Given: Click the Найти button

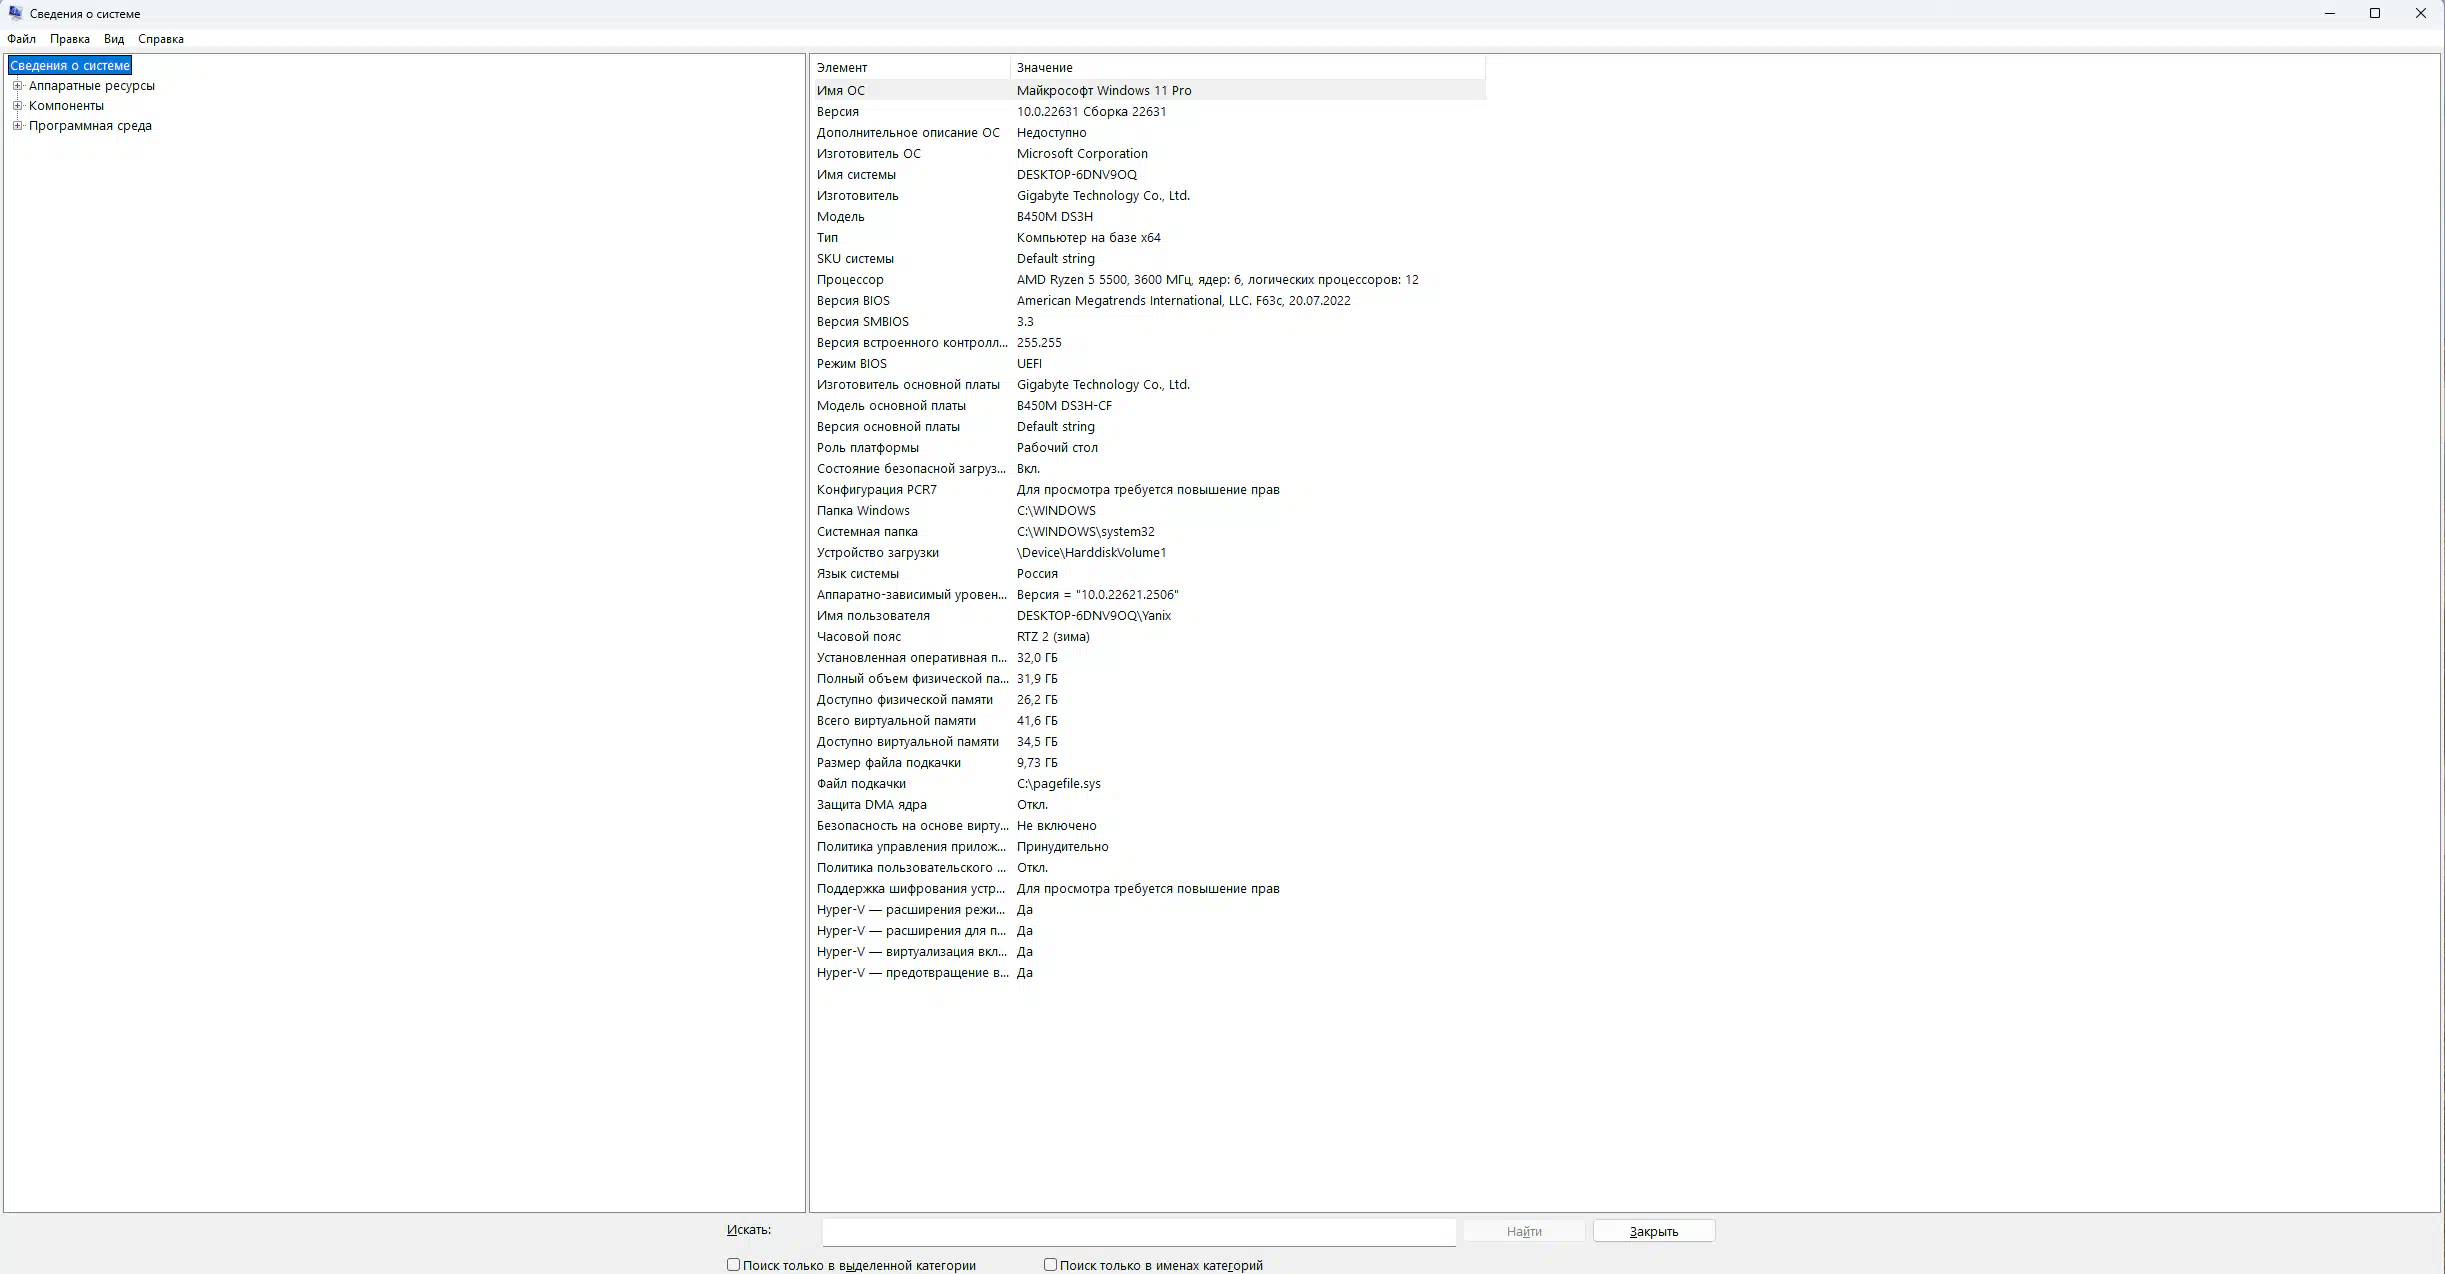Looking at the screenshot, I should [x=1524, y=1231].
